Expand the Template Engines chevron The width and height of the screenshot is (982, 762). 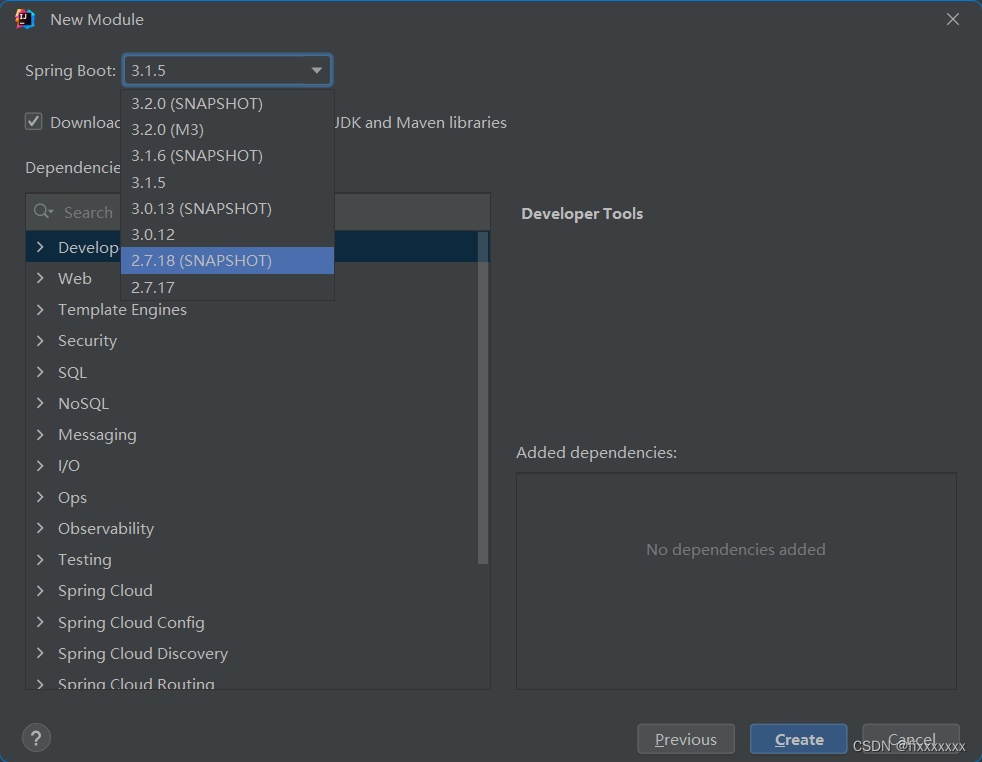point(40,309)
